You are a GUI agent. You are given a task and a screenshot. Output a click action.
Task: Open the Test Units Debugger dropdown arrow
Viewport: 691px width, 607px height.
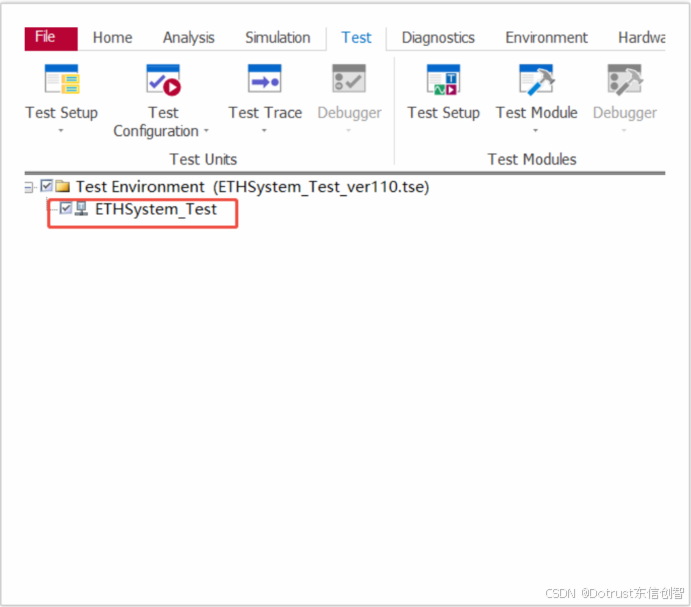pyautogui.click(x=349, y=130)
